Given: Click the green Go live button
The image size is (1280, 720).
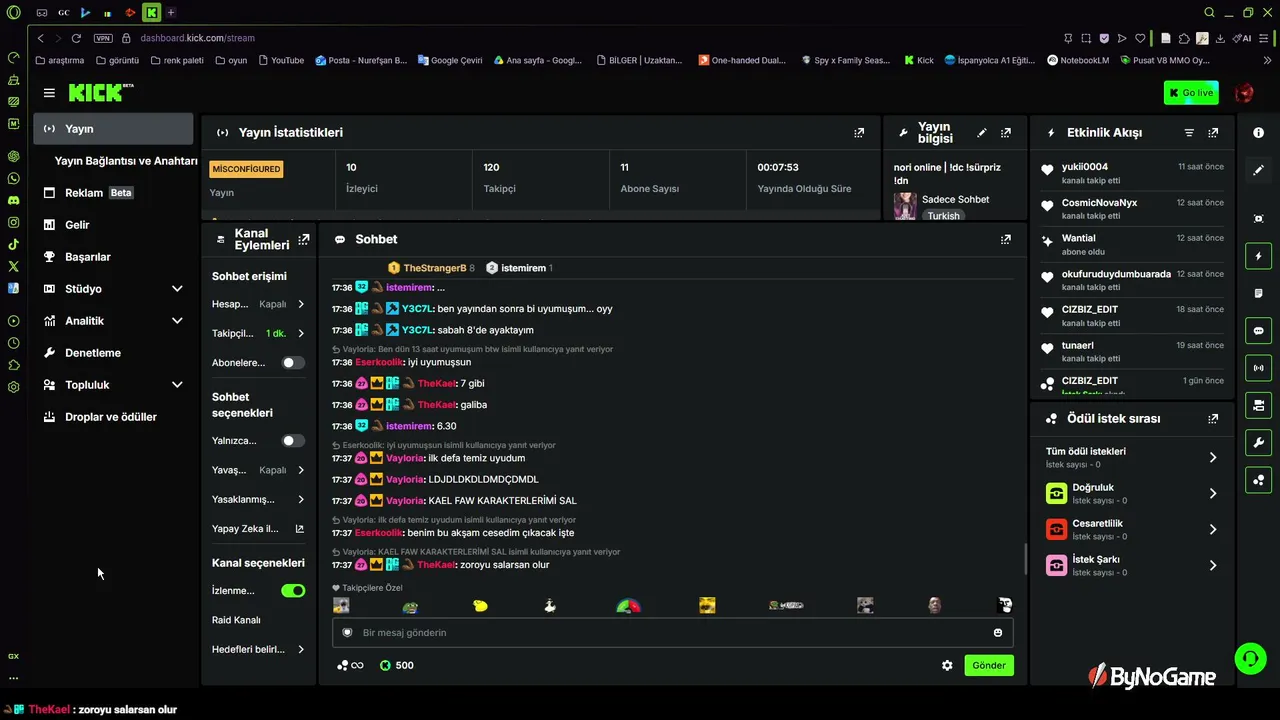Looking at the screenshot, I should click(x=1191, y=93).
